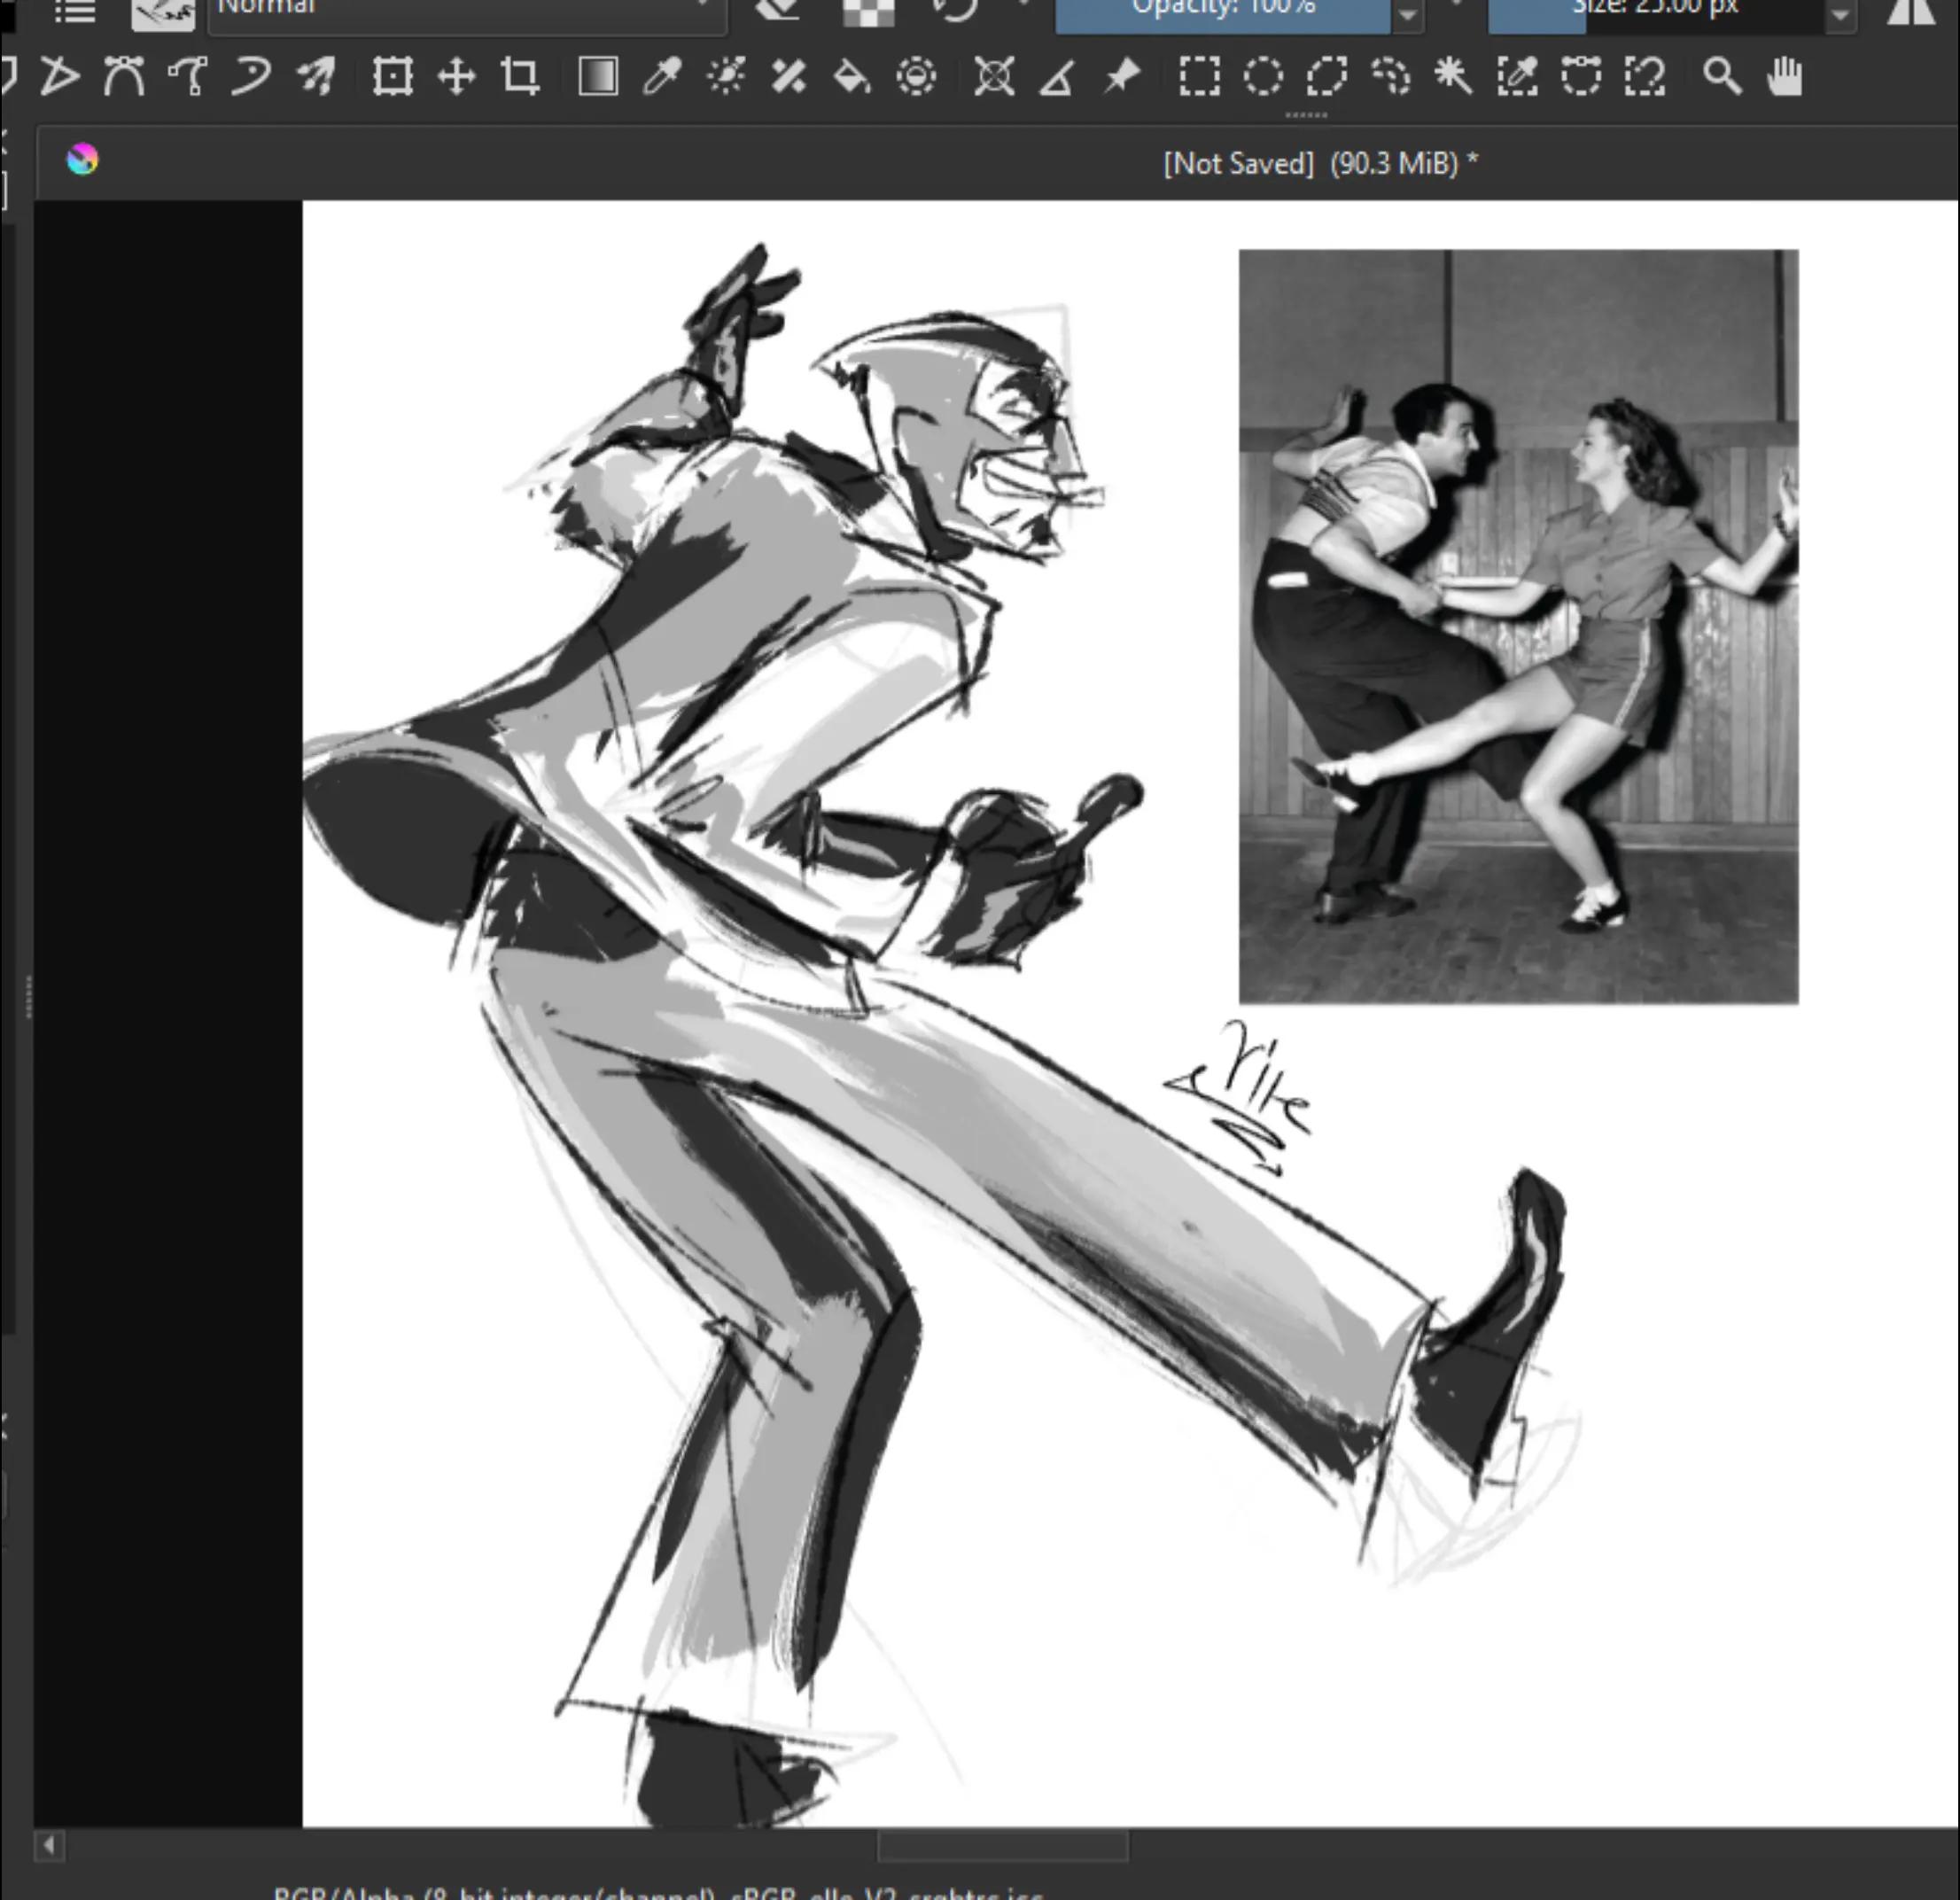Choose the Elliptical Selection tool
1960x1900 pixels.
click(x=1263, y=77)
